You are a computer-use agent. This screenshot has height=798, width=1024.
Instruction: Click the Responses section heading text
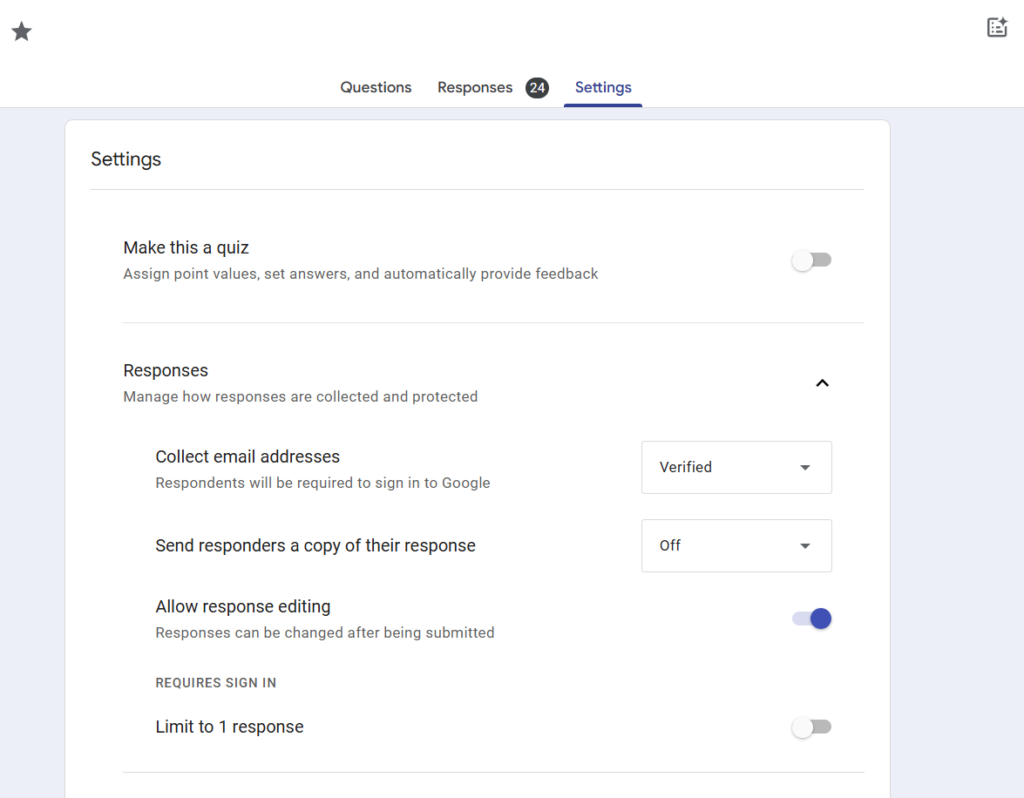166,371
